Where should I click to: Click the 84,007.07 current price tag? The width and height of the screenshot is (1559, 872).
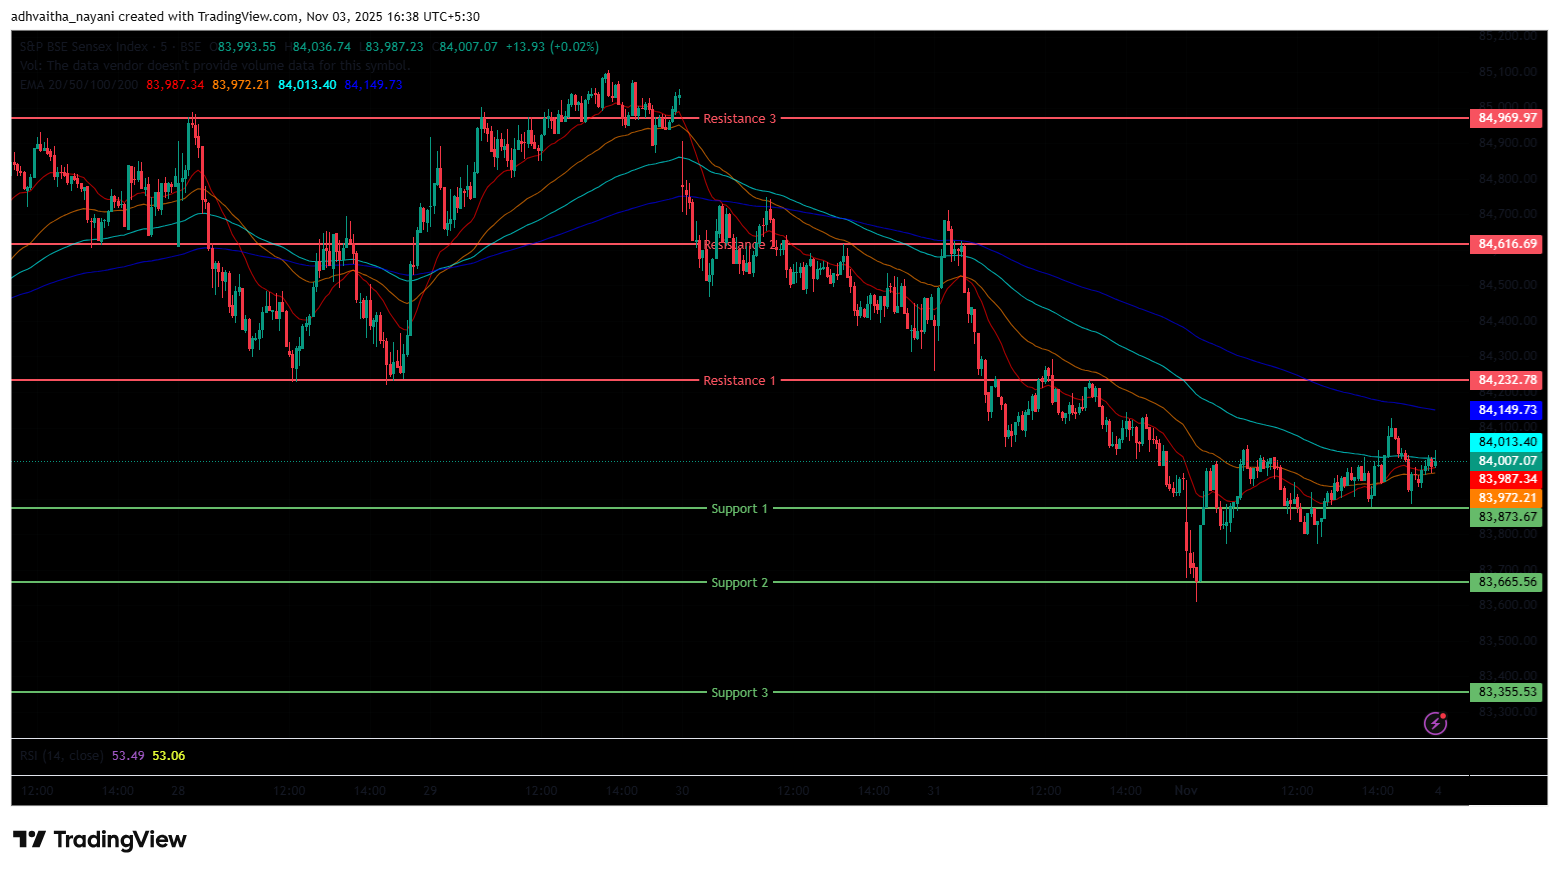click(x=1506, y=461)
